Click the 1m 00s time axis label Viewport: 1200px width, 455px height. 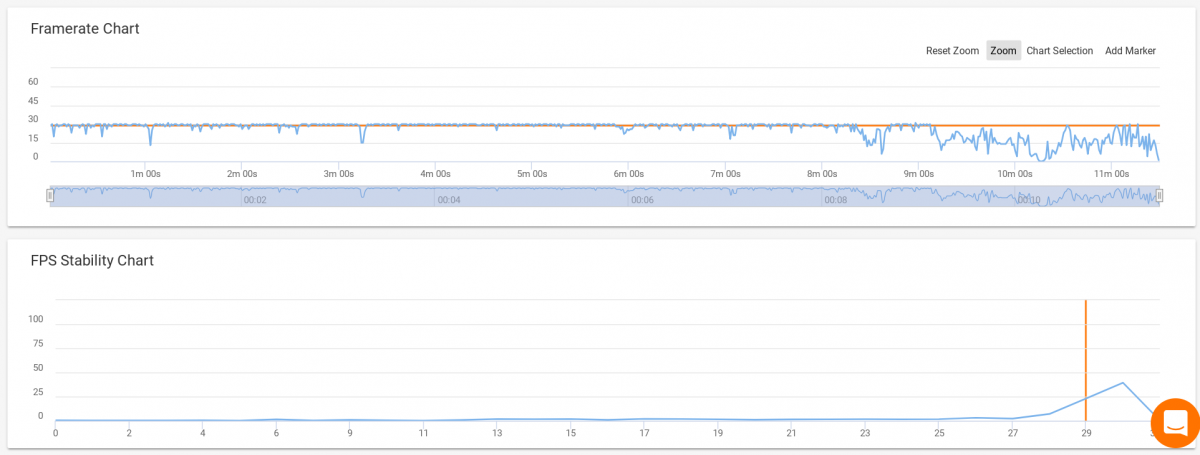click(x=145, y=173)
